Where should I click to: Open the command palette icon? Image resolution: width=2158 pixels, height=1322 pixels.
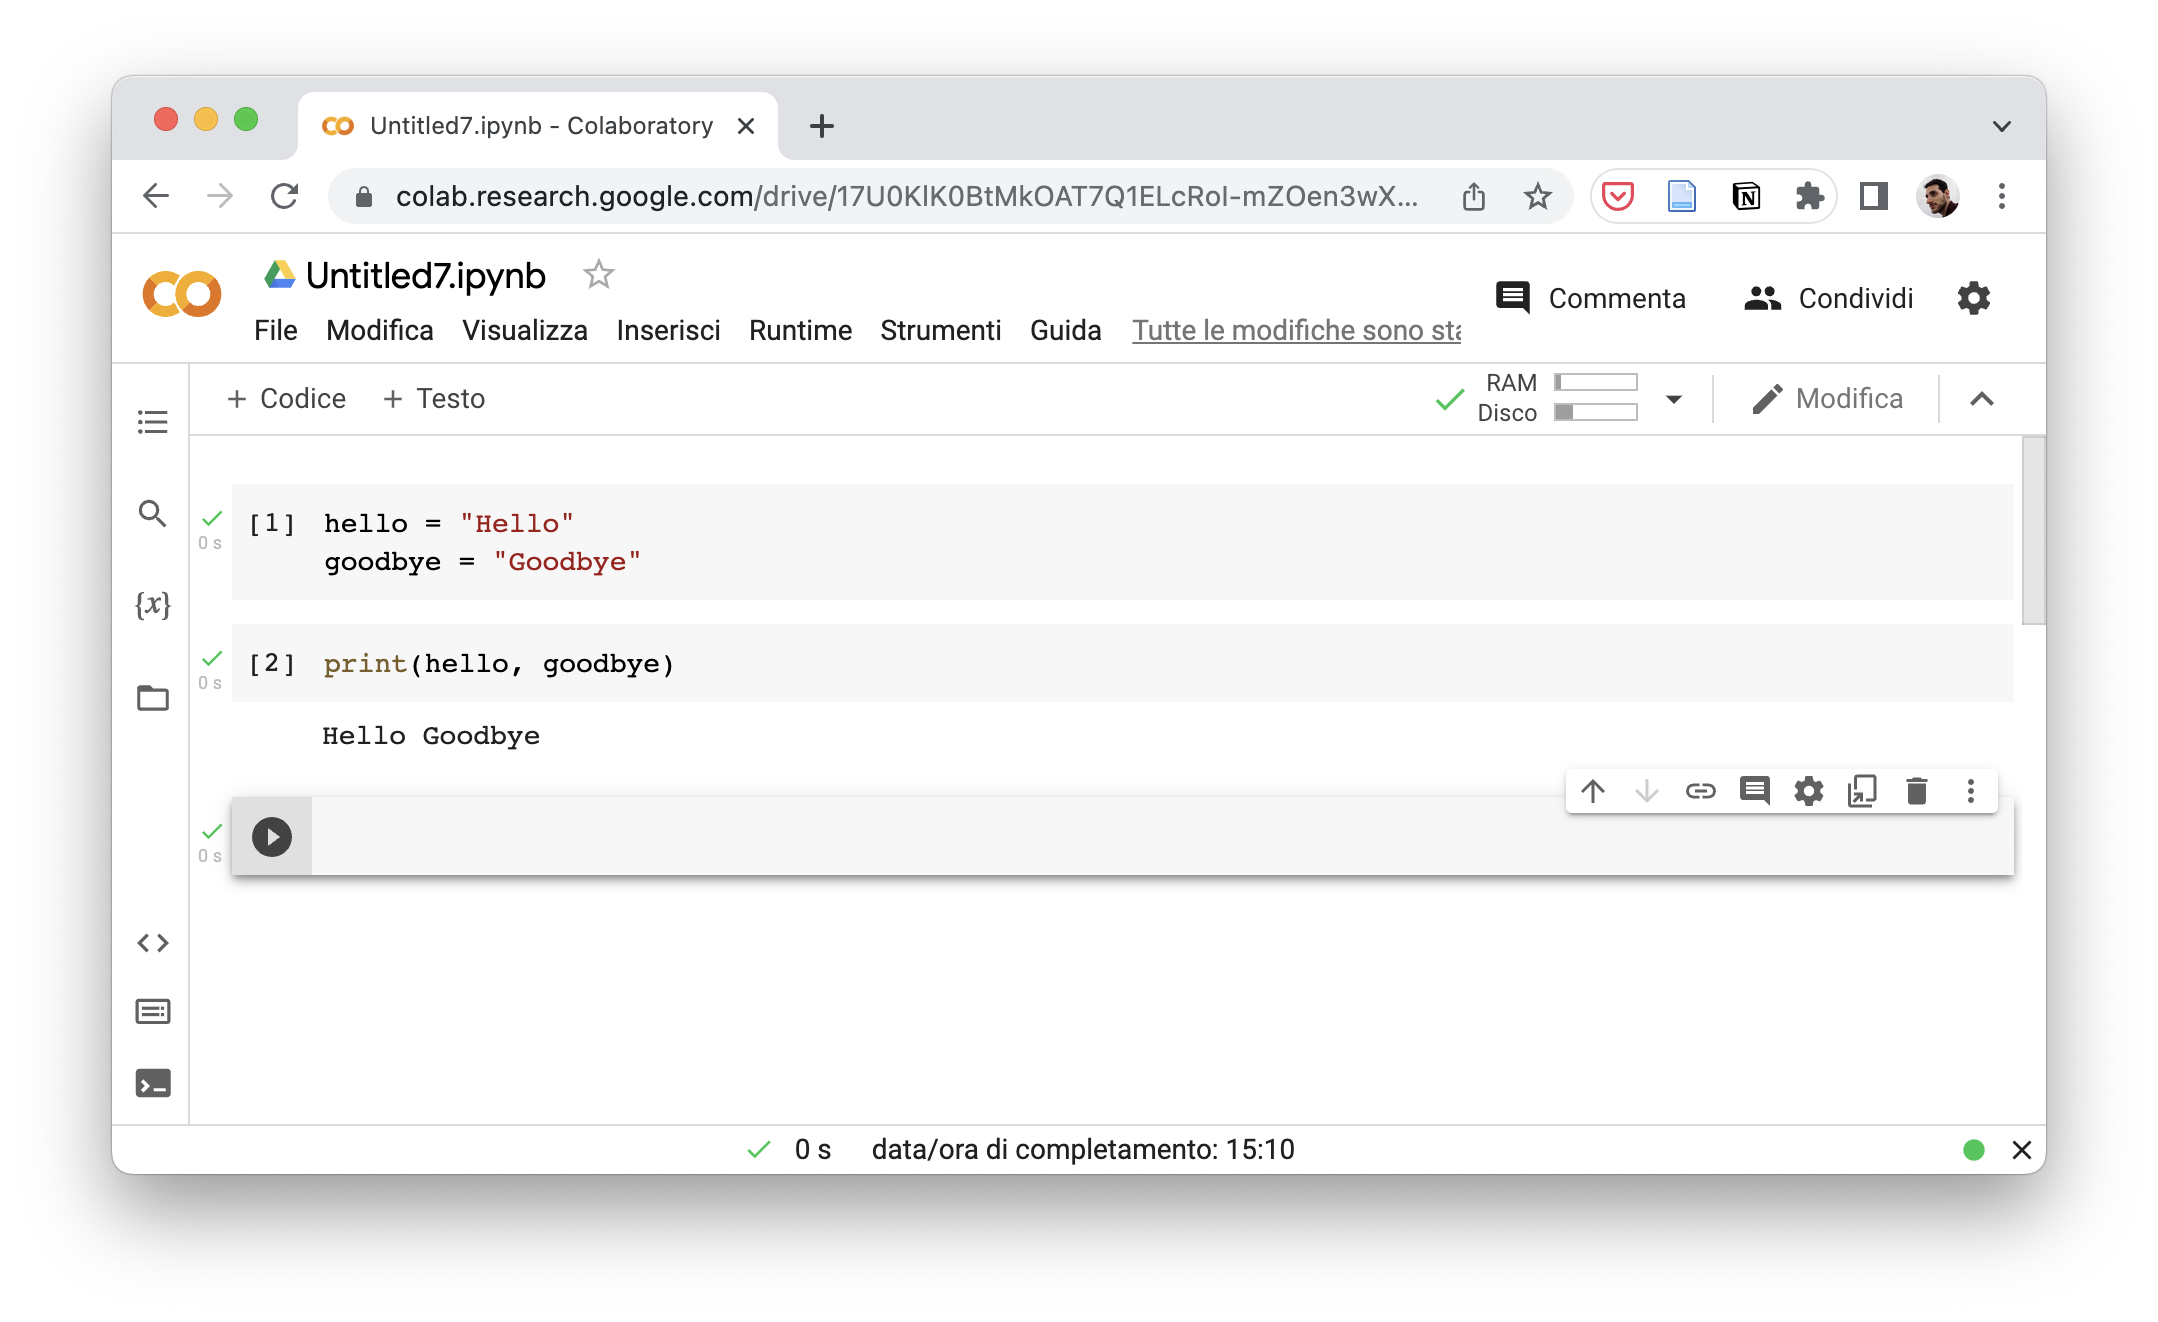coord(152,1012)
